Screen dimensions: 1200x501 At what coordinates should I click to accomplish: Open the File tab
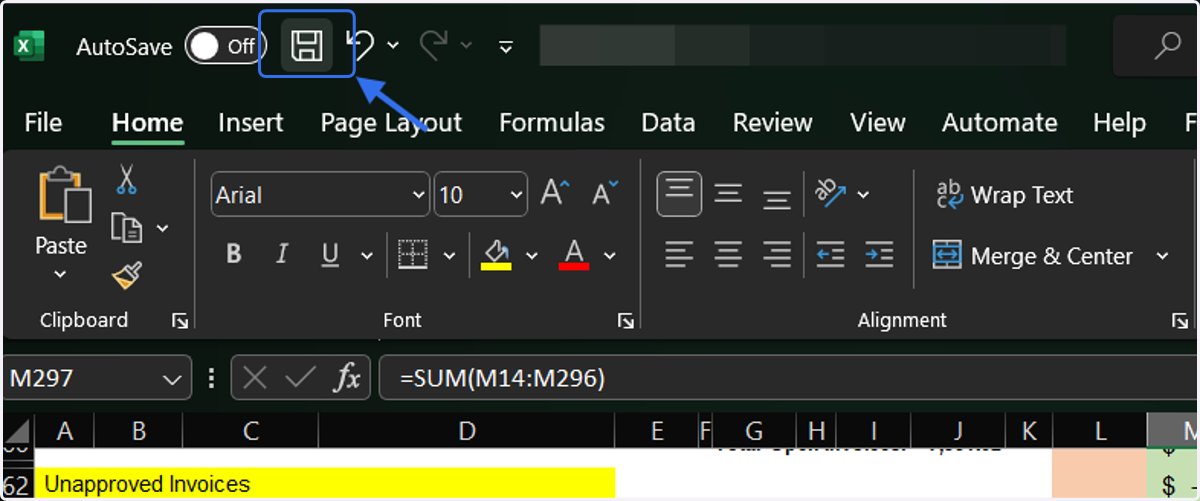click(43, 123)
